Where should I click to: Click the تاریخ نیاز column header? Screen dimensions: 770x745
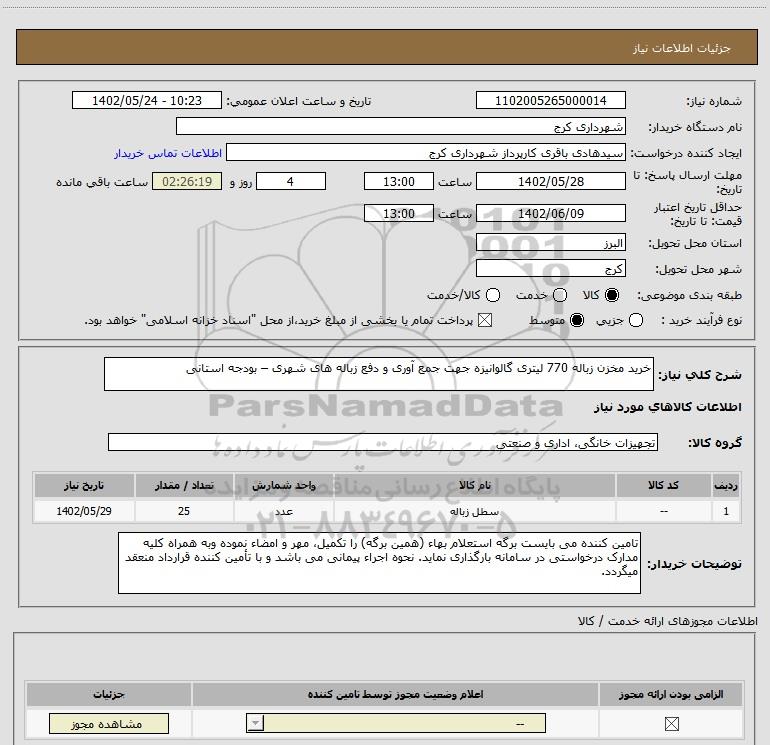[x=84, y=485]
